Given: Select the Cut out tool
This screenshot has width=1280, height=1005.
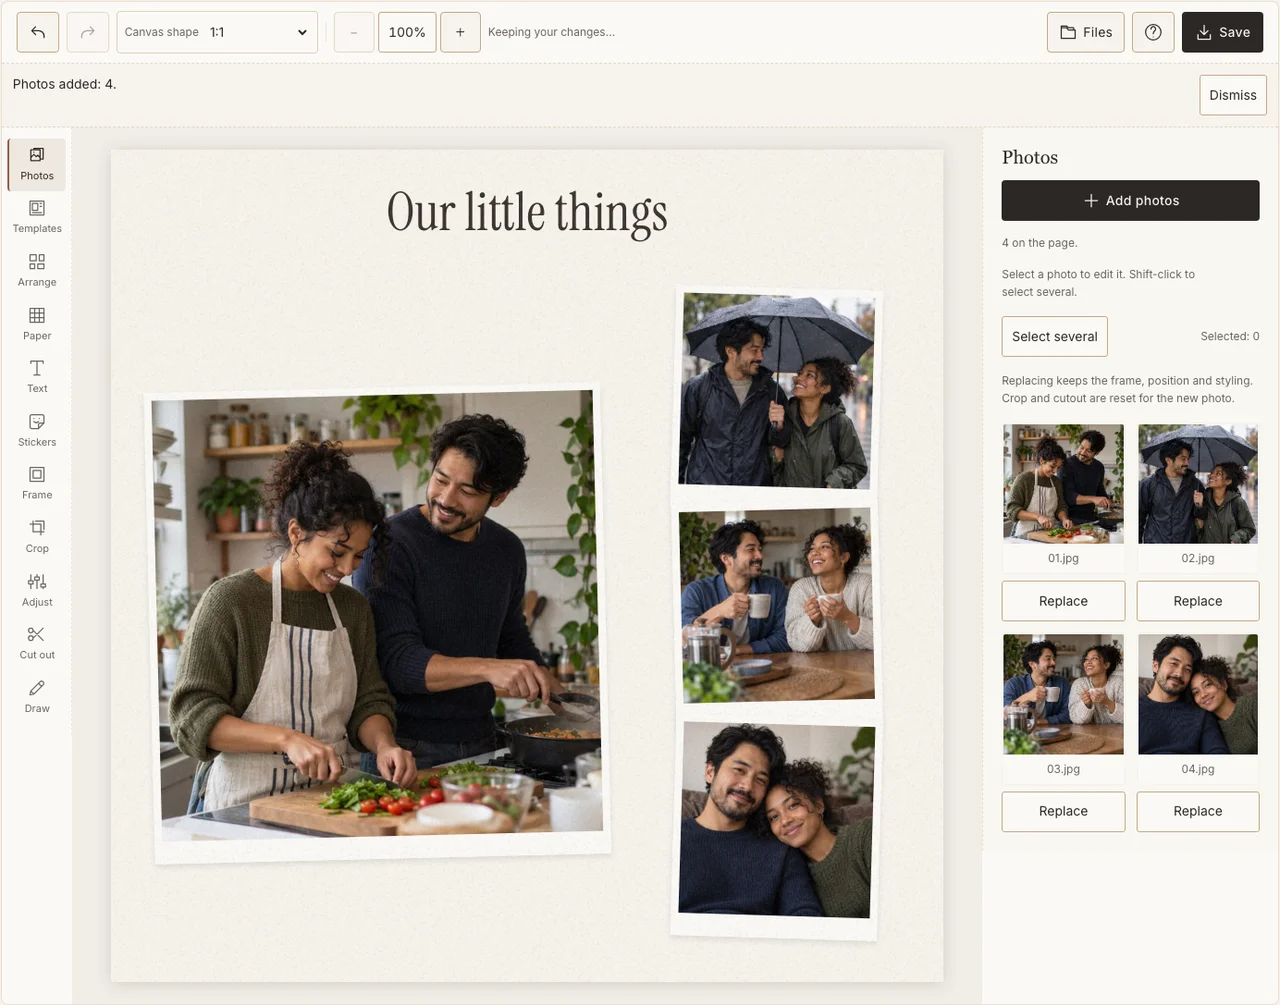Looking at the screenshot, I should (37, 644).
